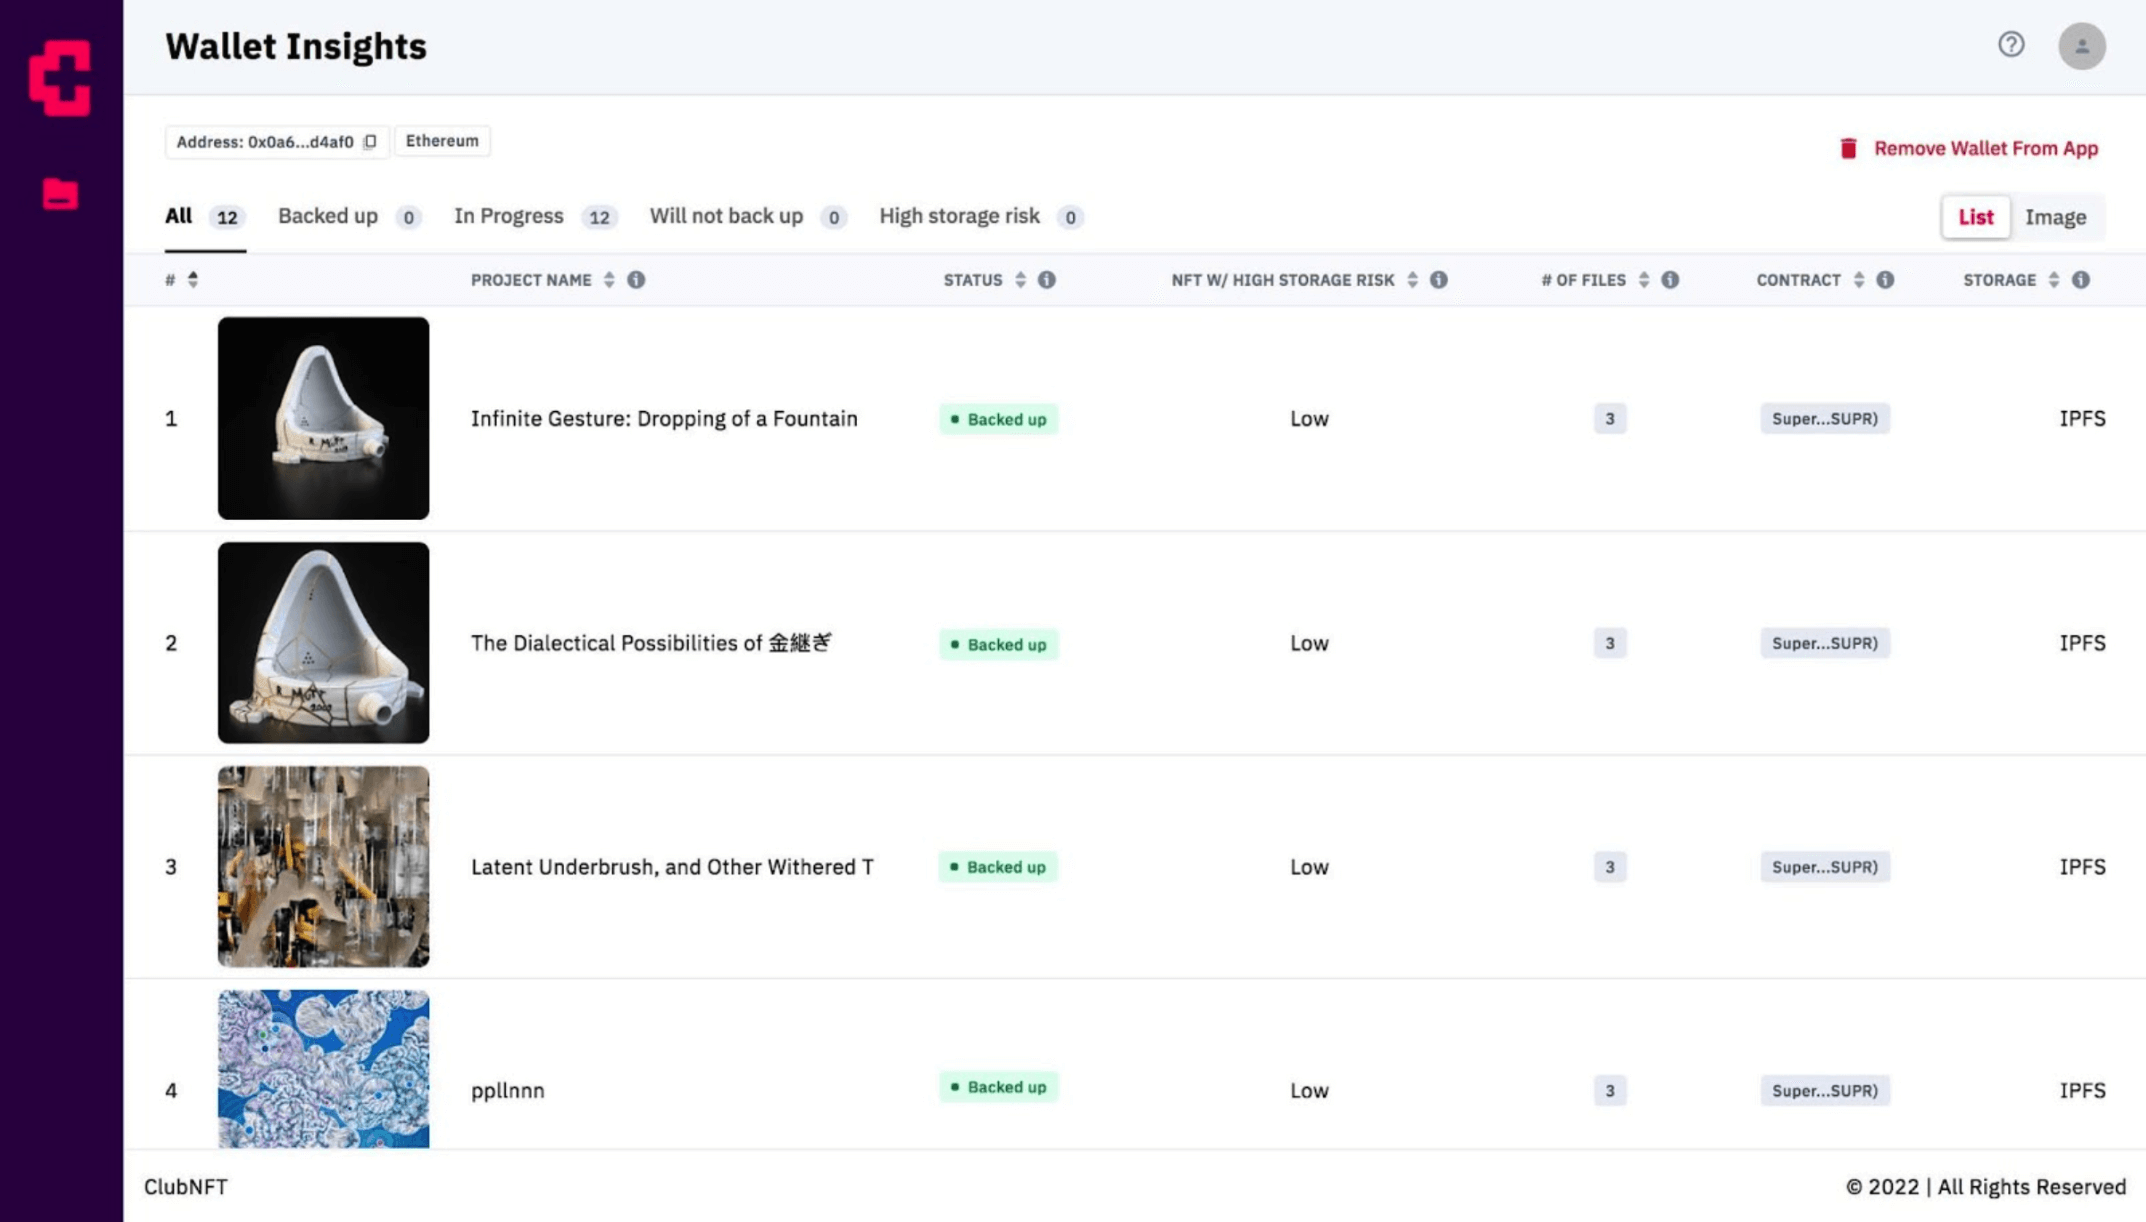This screenshot has width=2146, height=1222.
Task: Switch to the In Progress tab
Action: pos(535,217)
